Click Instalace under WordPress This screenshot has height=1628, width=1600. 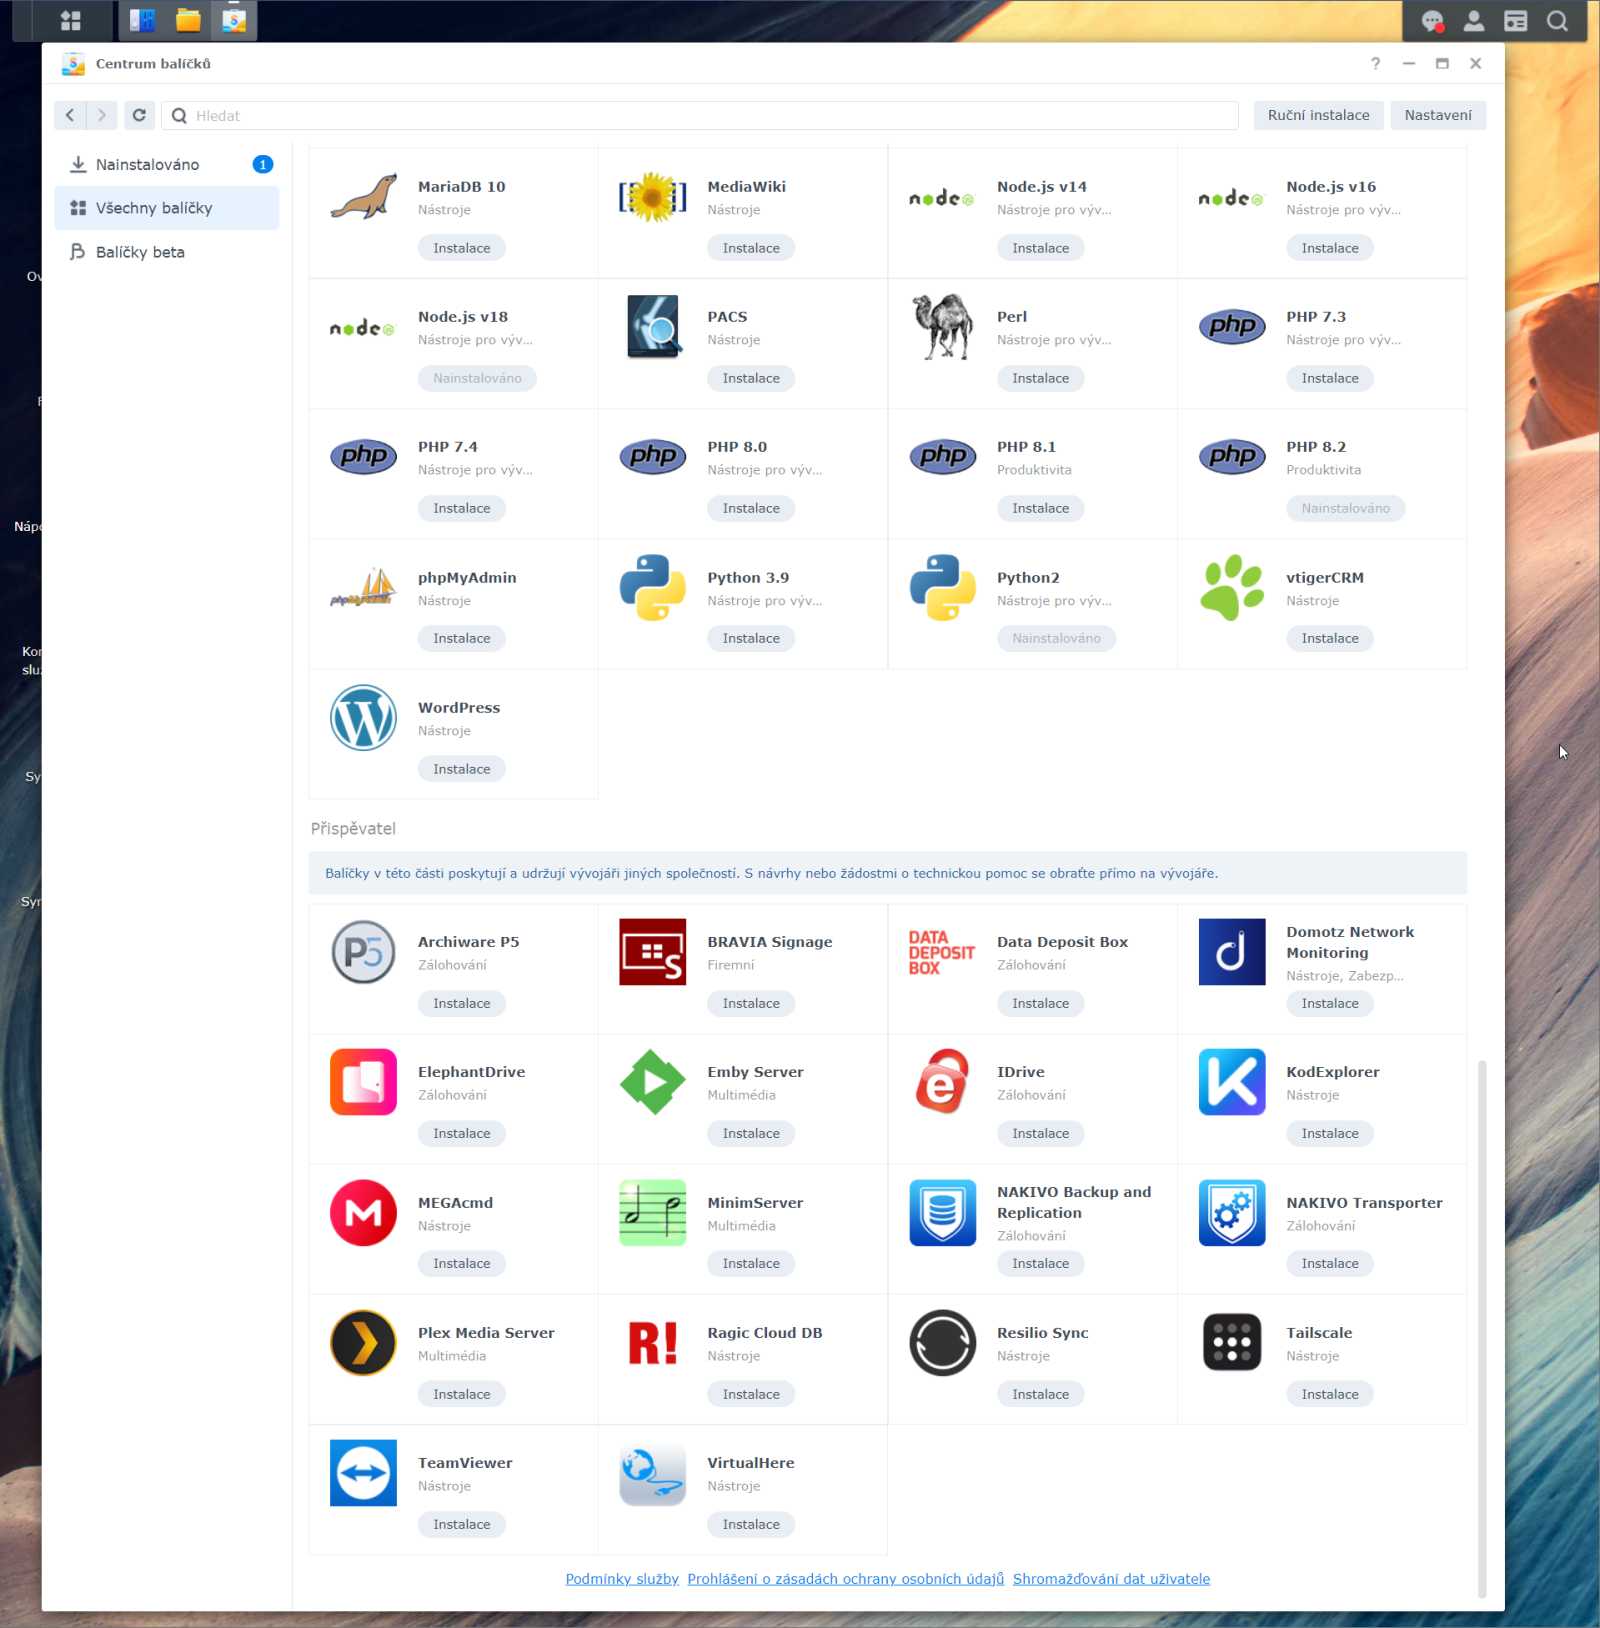pyautogui.click(x=461, y=769)
